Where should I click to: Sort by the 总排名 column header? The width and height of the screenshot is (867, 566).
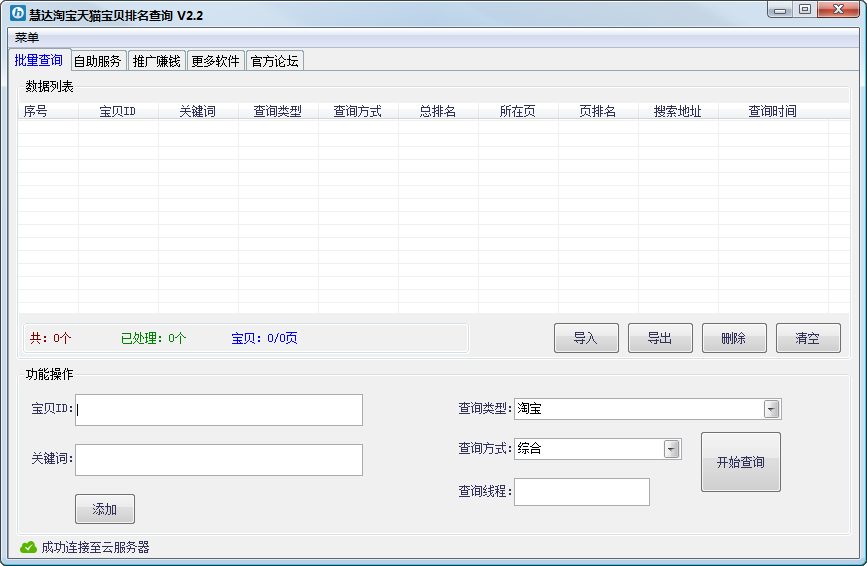(x=438, y=111)
